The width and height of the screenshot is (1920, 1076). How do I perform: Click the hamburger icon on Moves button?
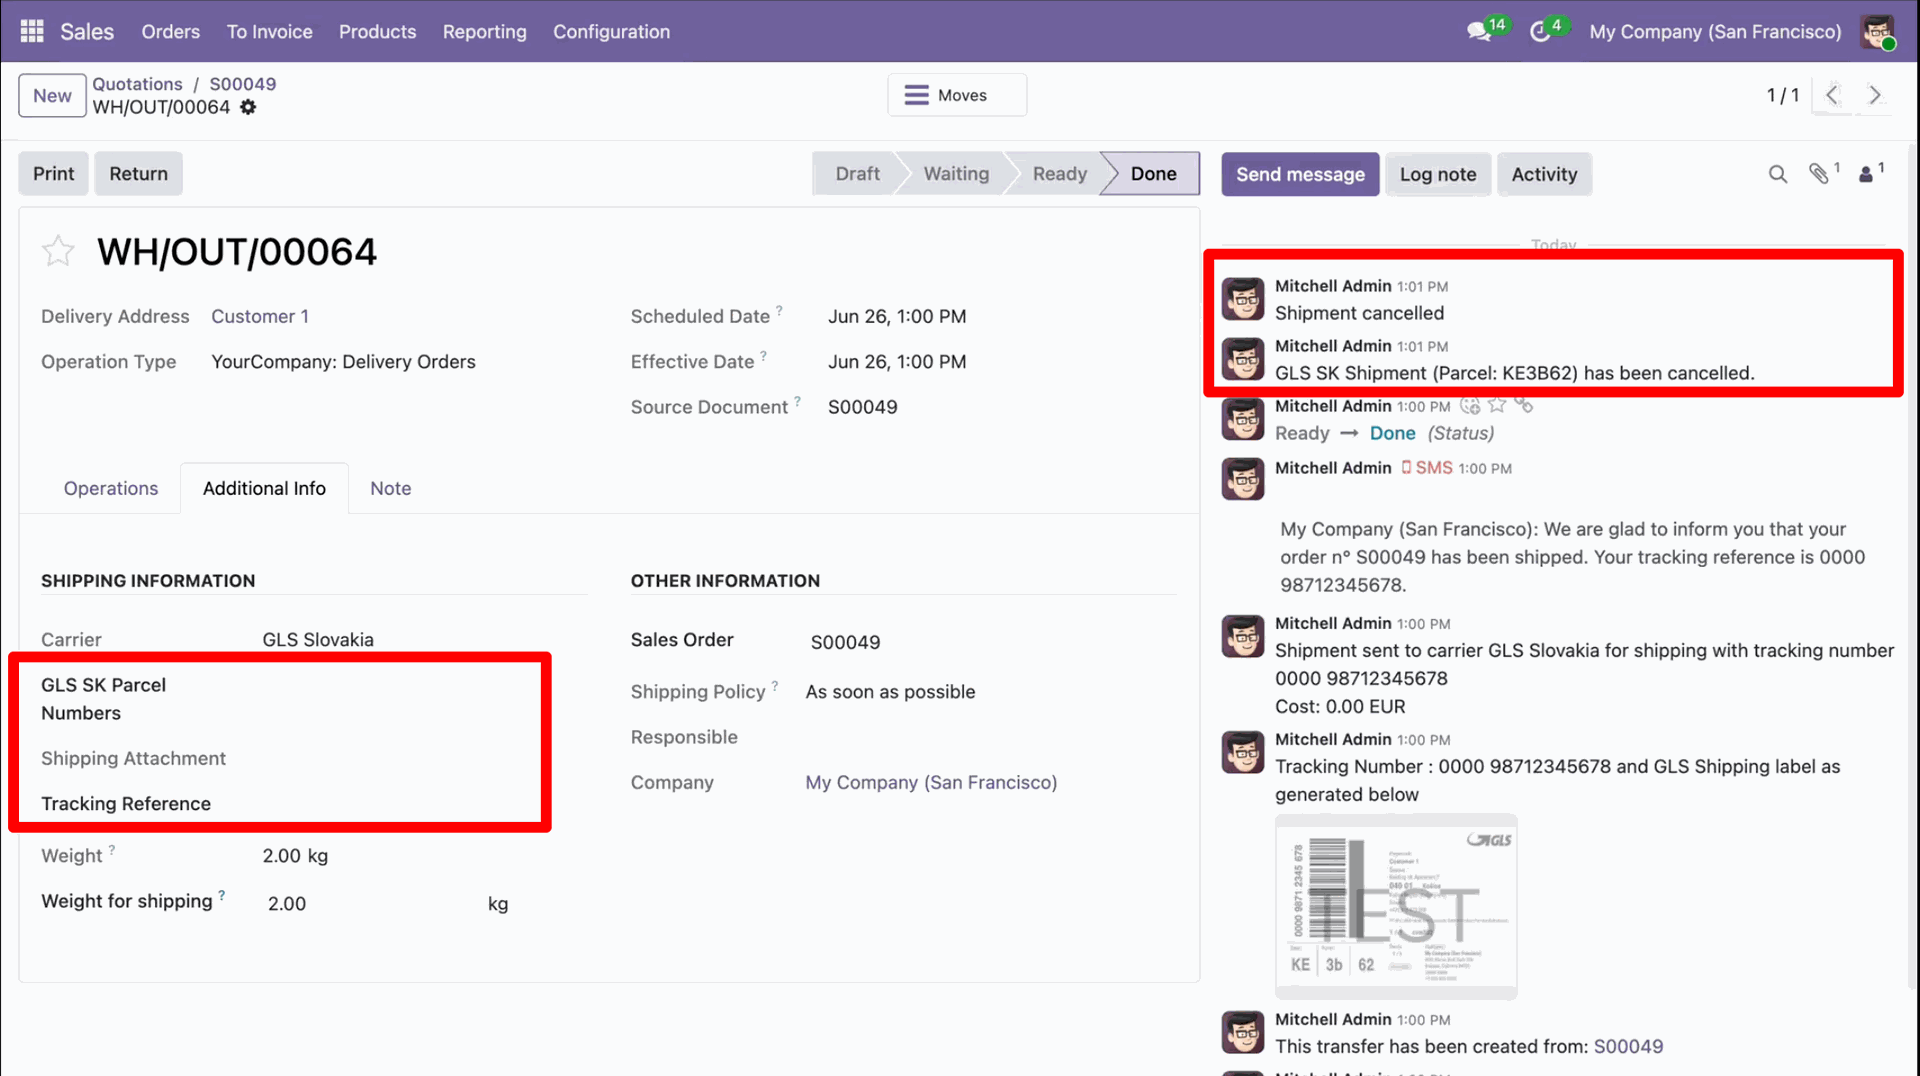point(916,95)
